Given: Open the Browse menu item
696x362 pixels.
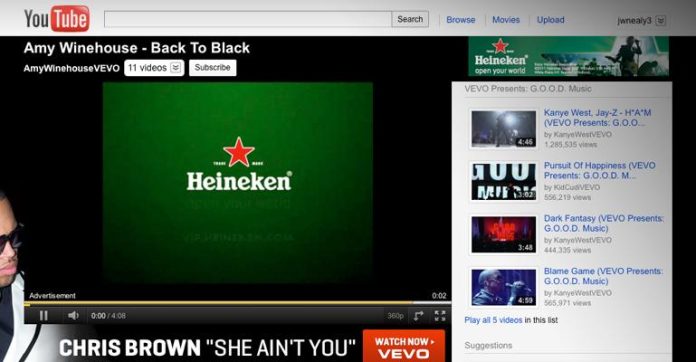Looking at the screenshot, I should 461,20.
